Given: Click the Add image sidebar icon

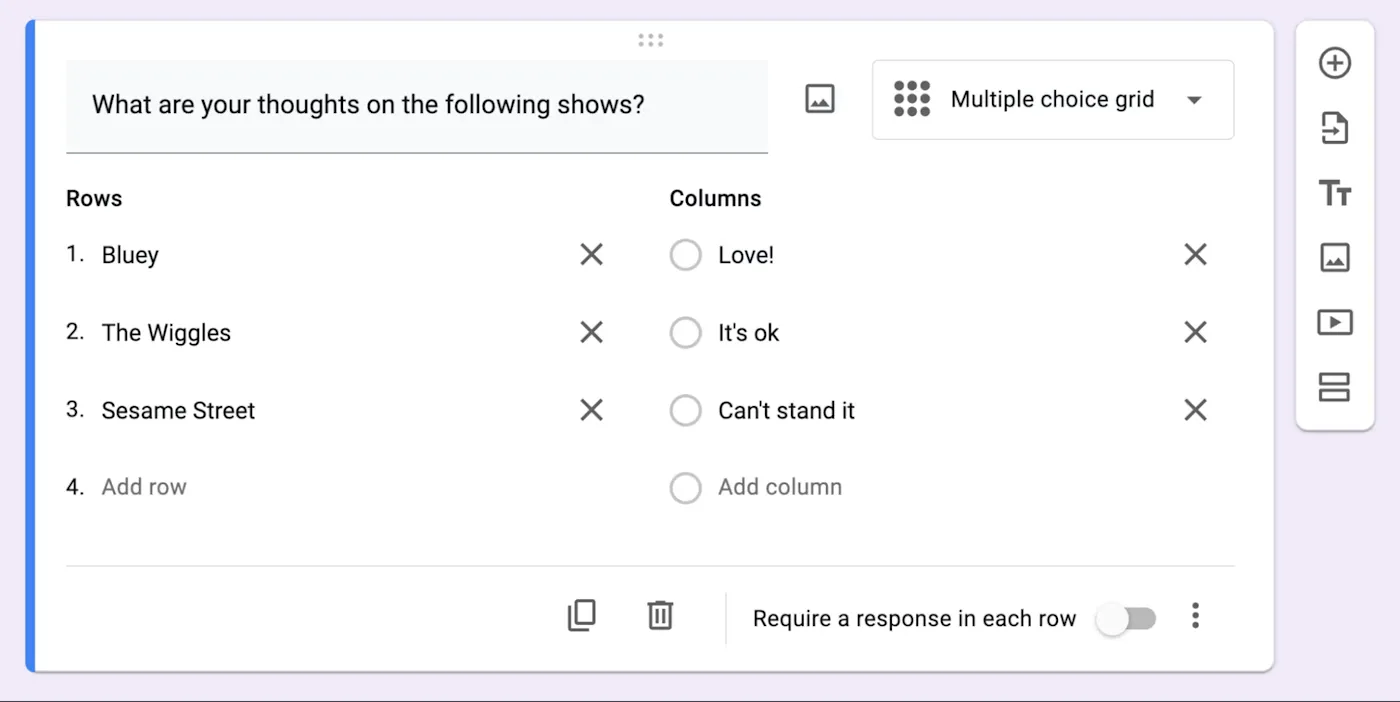Looking at the screenshot, I should point(1335,258).
